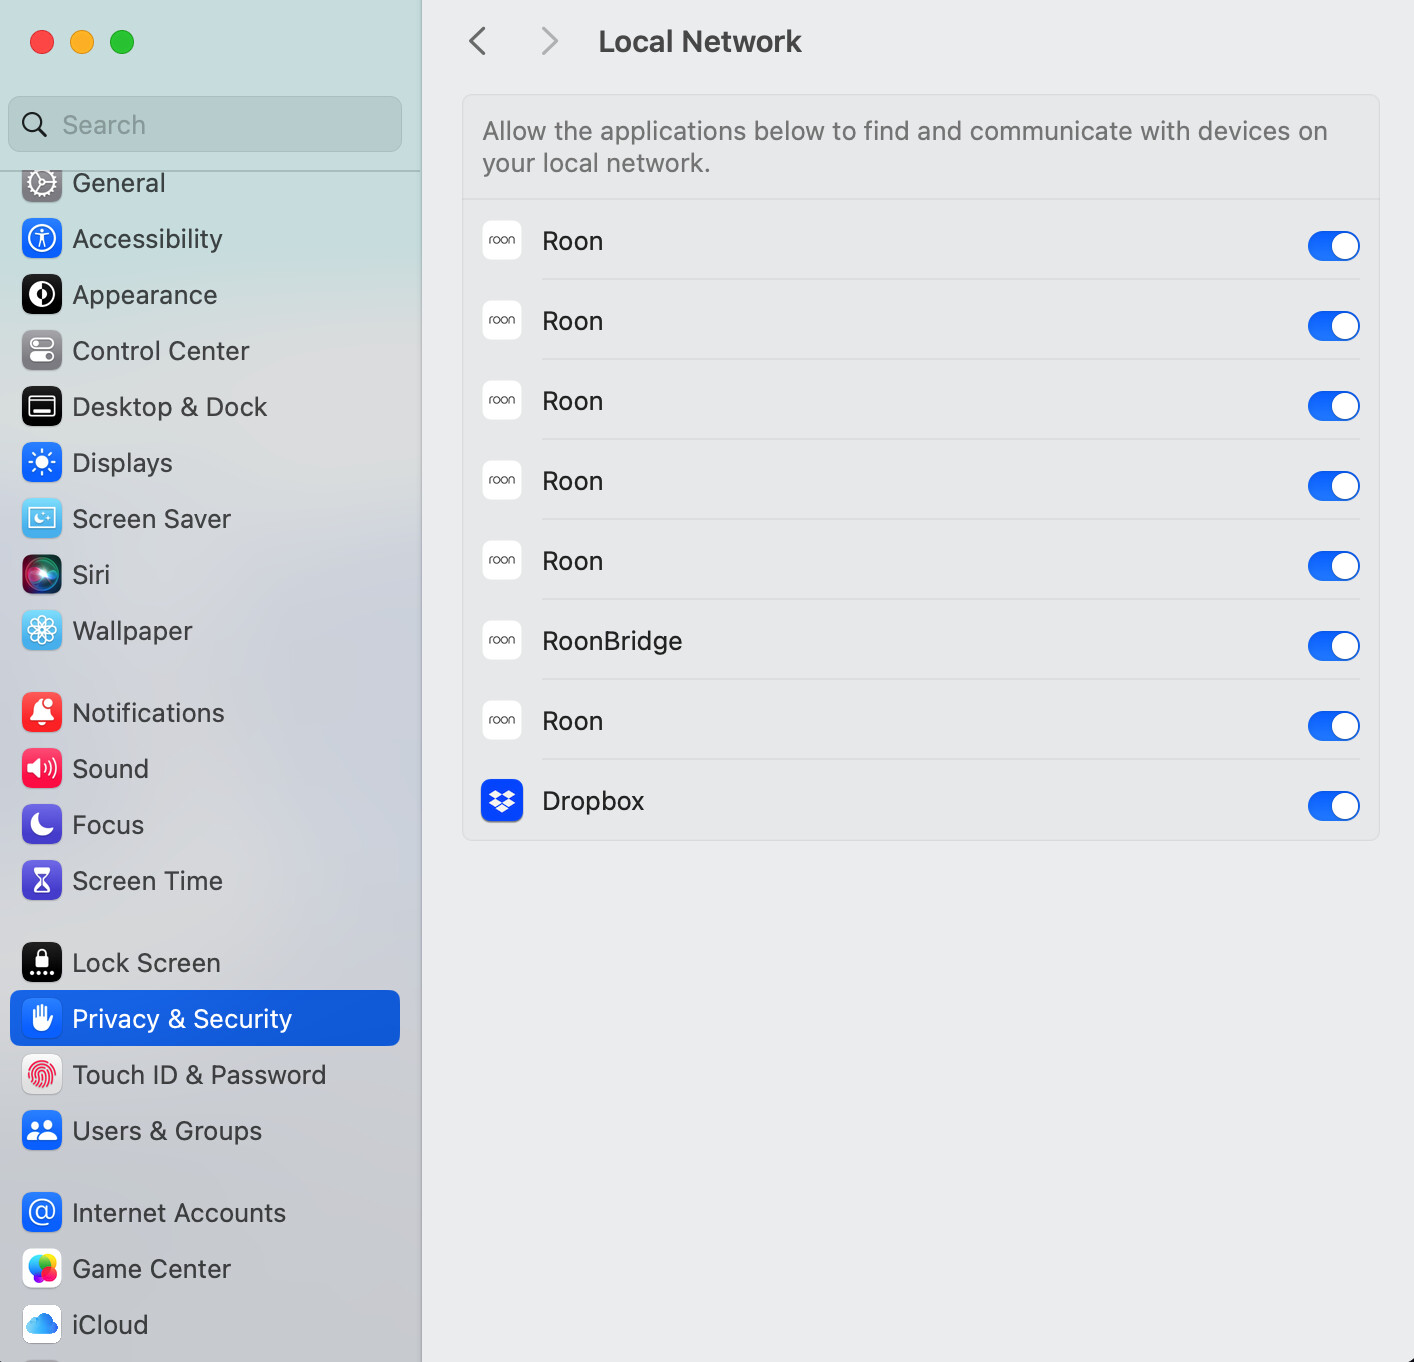Screen dimensions: 1414x1362
Task: Open the Lock Screen settings
Action: pyautogui.click(x=146, y=963)
